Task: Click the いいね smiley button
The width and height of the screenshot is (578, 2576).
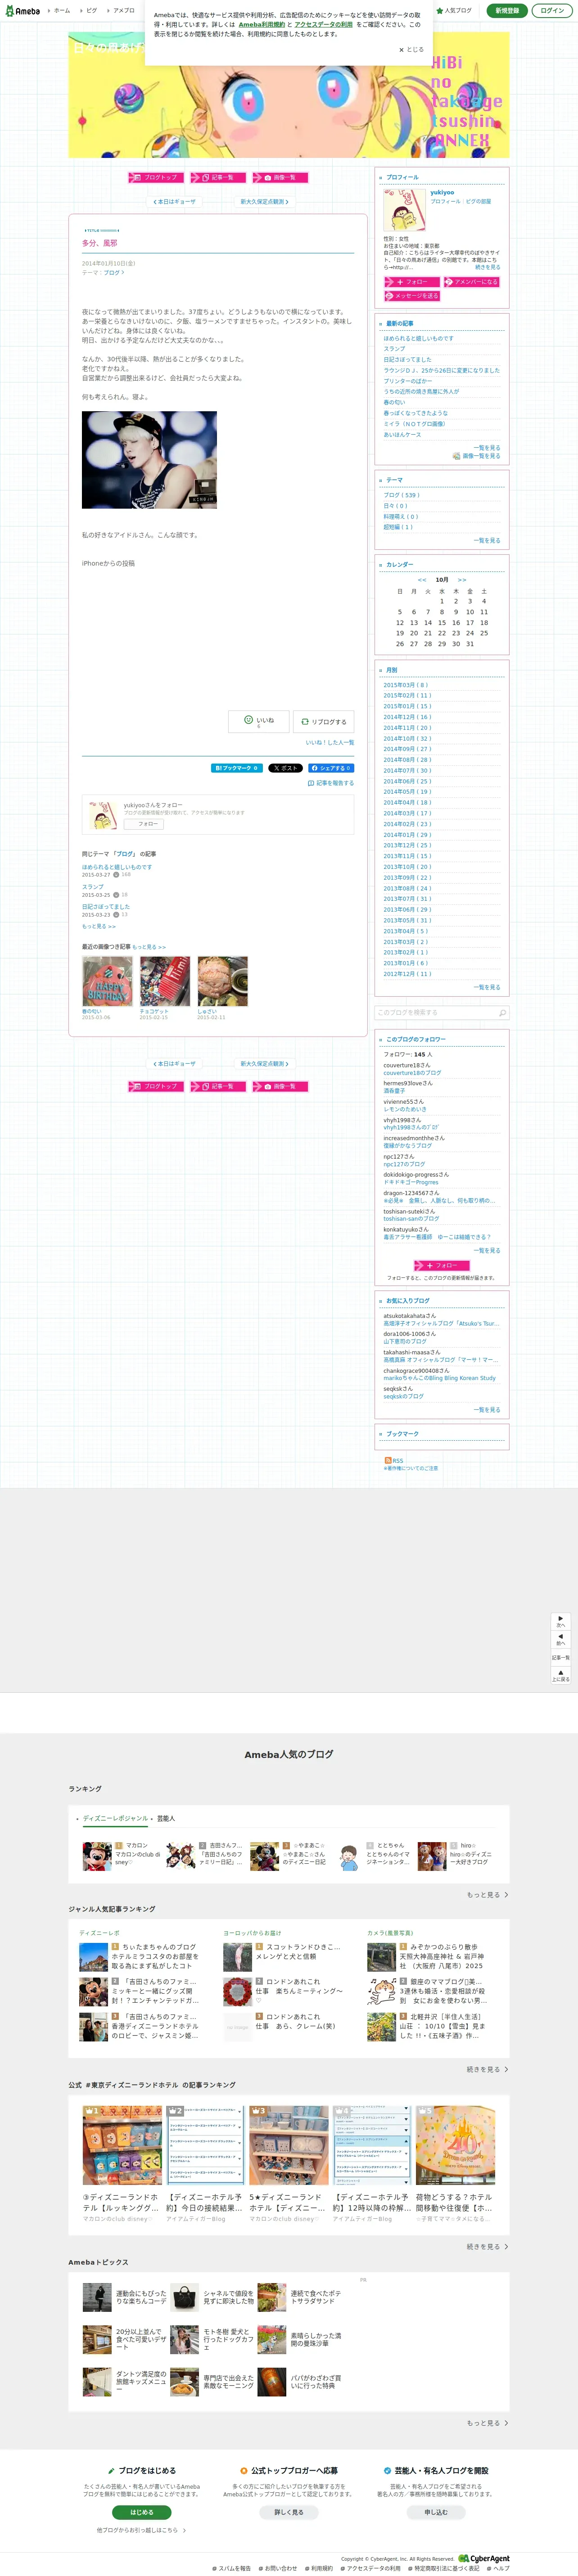Action: (259, 721)
